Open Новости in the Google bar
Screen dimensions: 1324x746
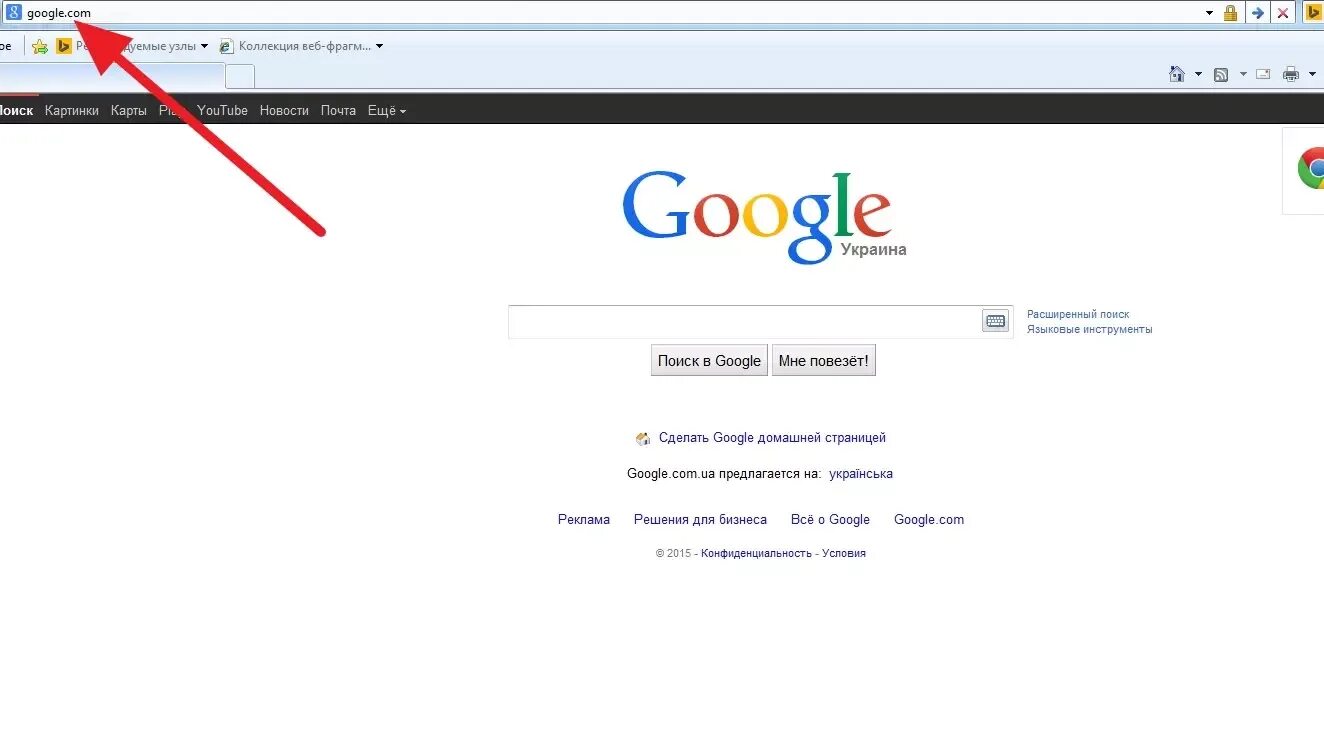pyautogui.click(x=284, y=111)
